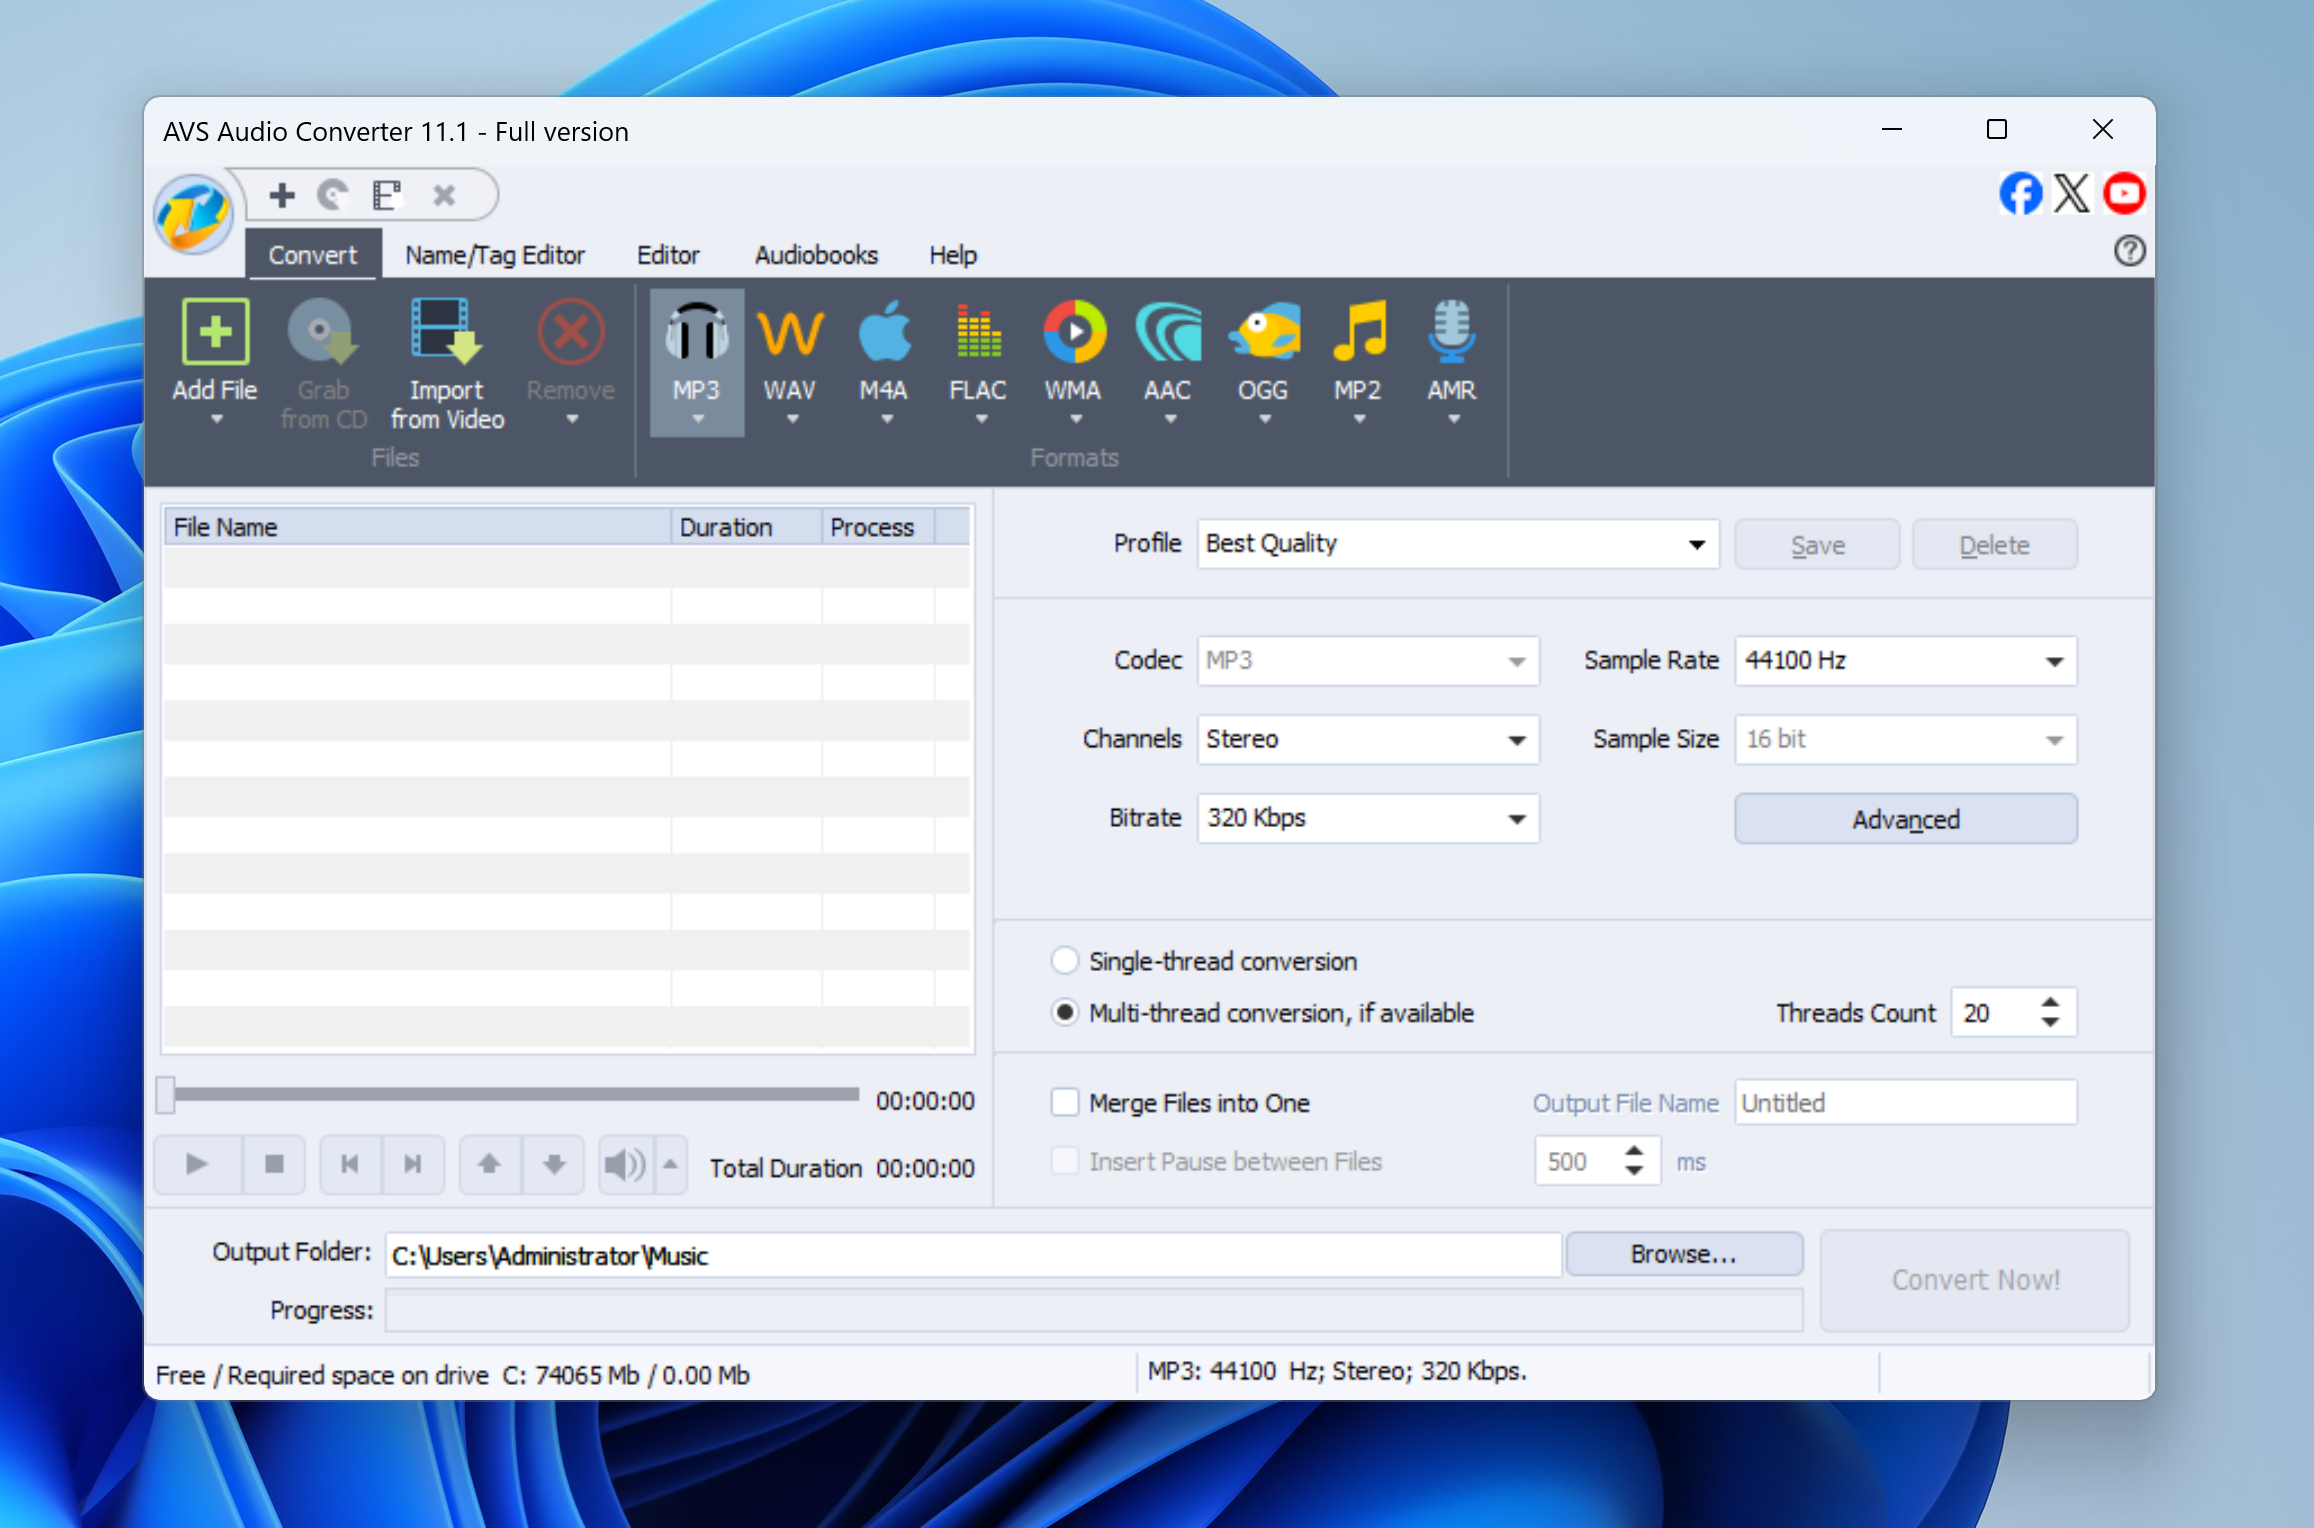The image size is (2314, 1528).
Task: Expand the FLAC format dropdown arrow
Action: (981, 420)
